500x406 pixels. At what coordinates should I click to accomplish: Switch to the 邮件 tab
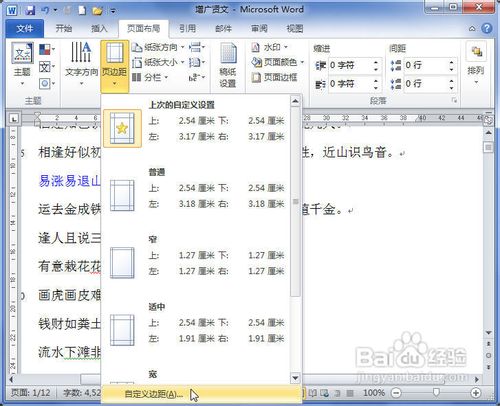point(223,28)
